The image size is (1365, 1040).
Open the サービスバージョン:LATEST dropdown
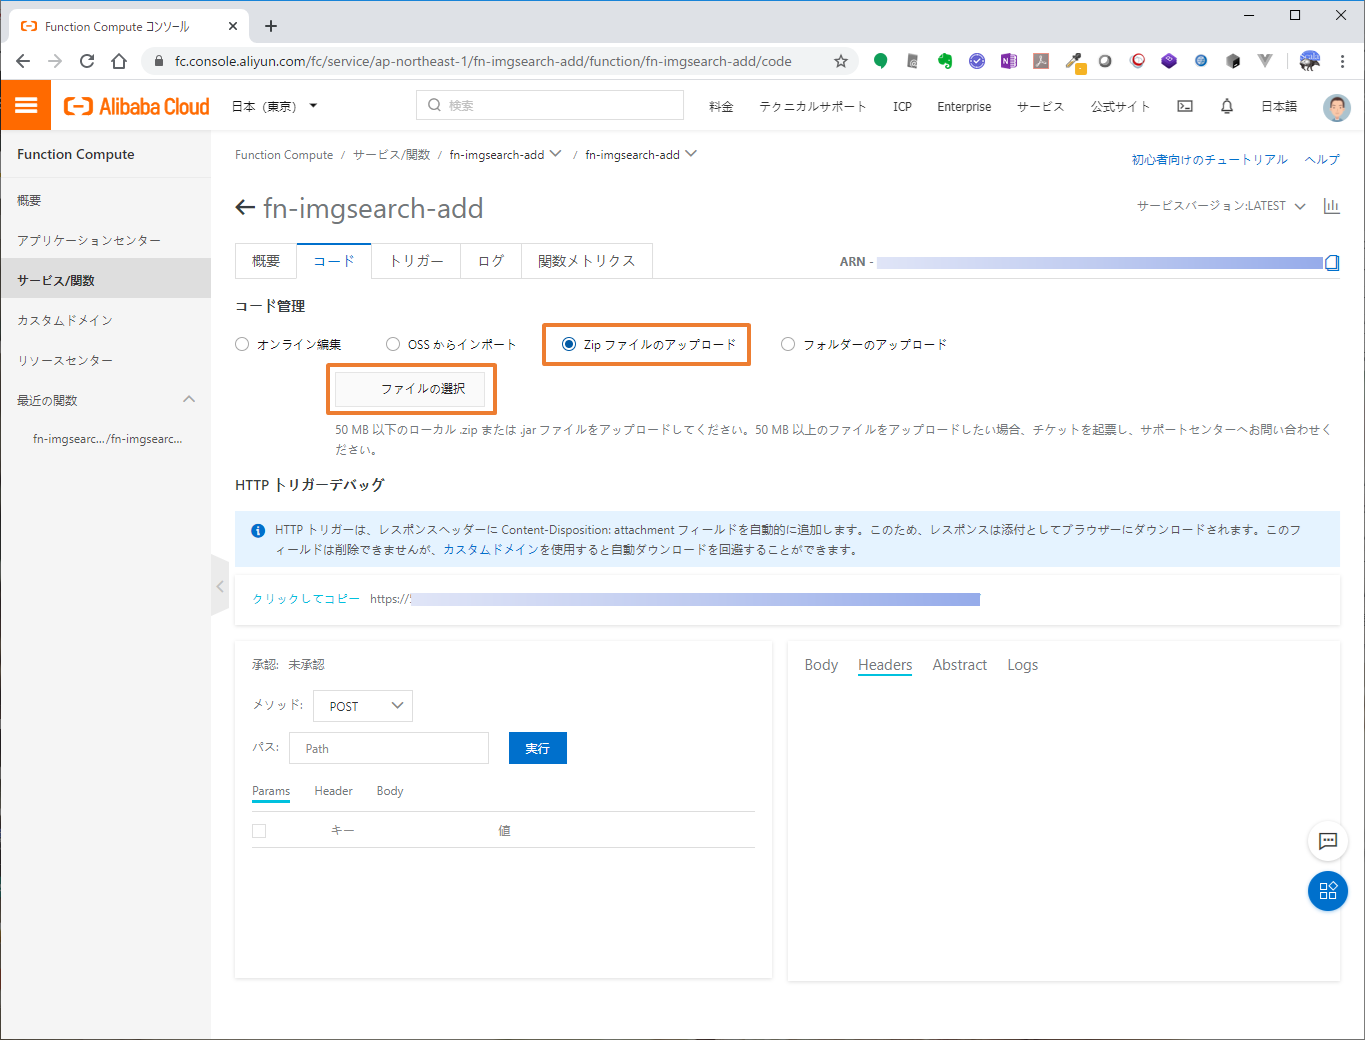click(x=1221, y=206)
